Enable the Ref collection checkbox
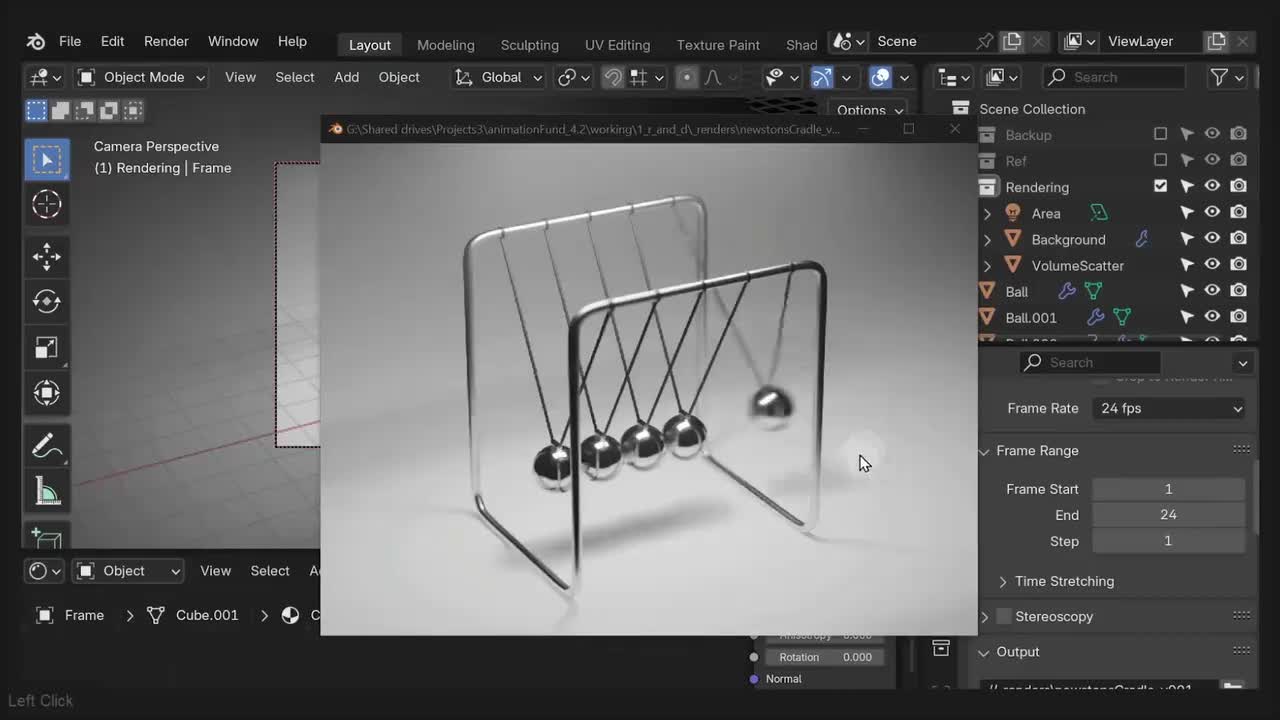 (x=1160, y=160)
